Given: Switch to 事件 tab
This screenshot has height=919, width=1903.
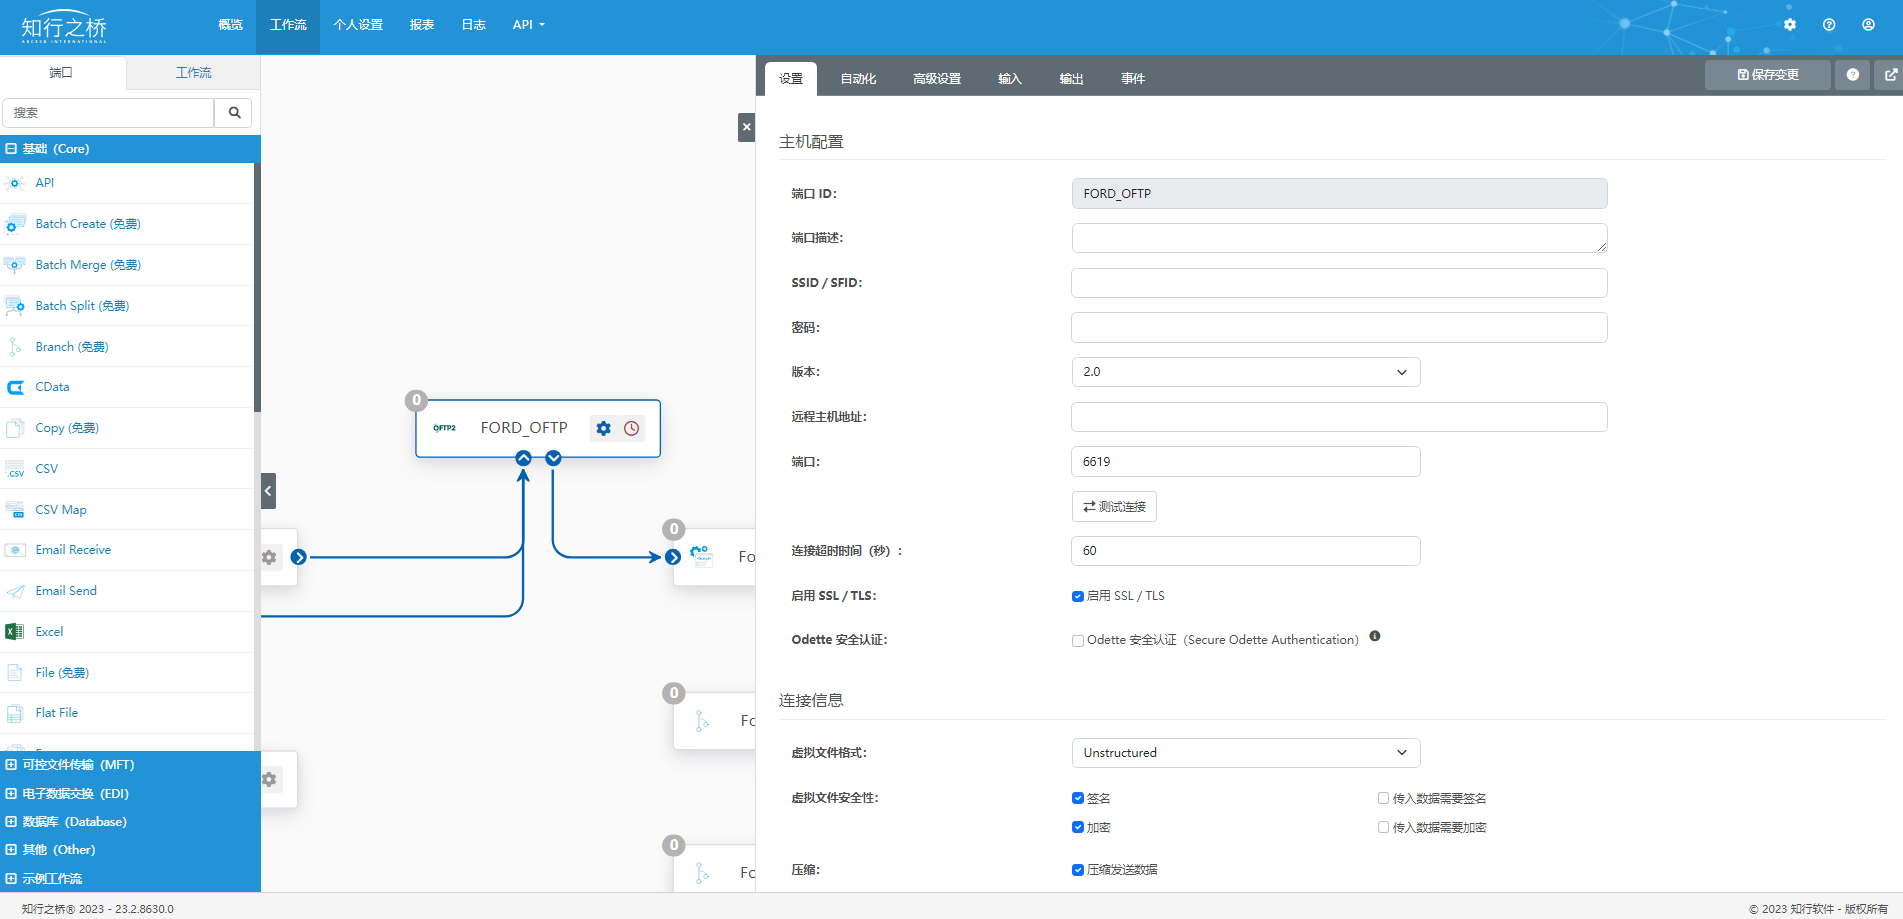Looking at the screenshot, I should click(1133, 79).
